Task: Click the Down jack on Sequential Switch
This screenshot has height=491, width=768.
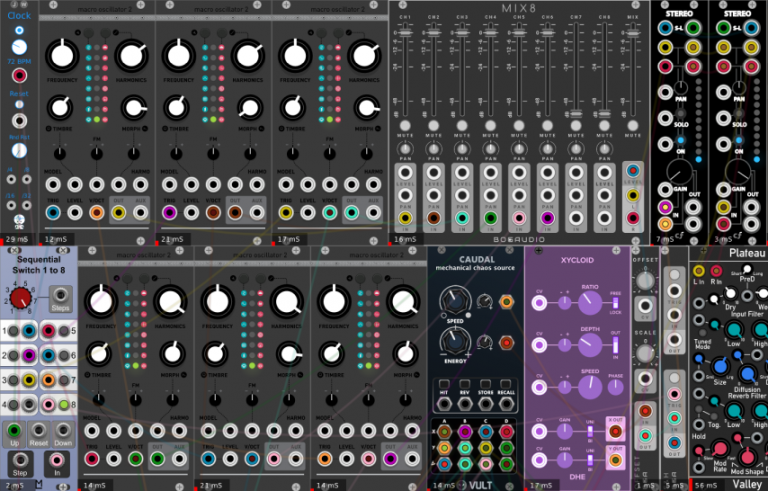Action: pyautogui.click(x=63, y=431)
